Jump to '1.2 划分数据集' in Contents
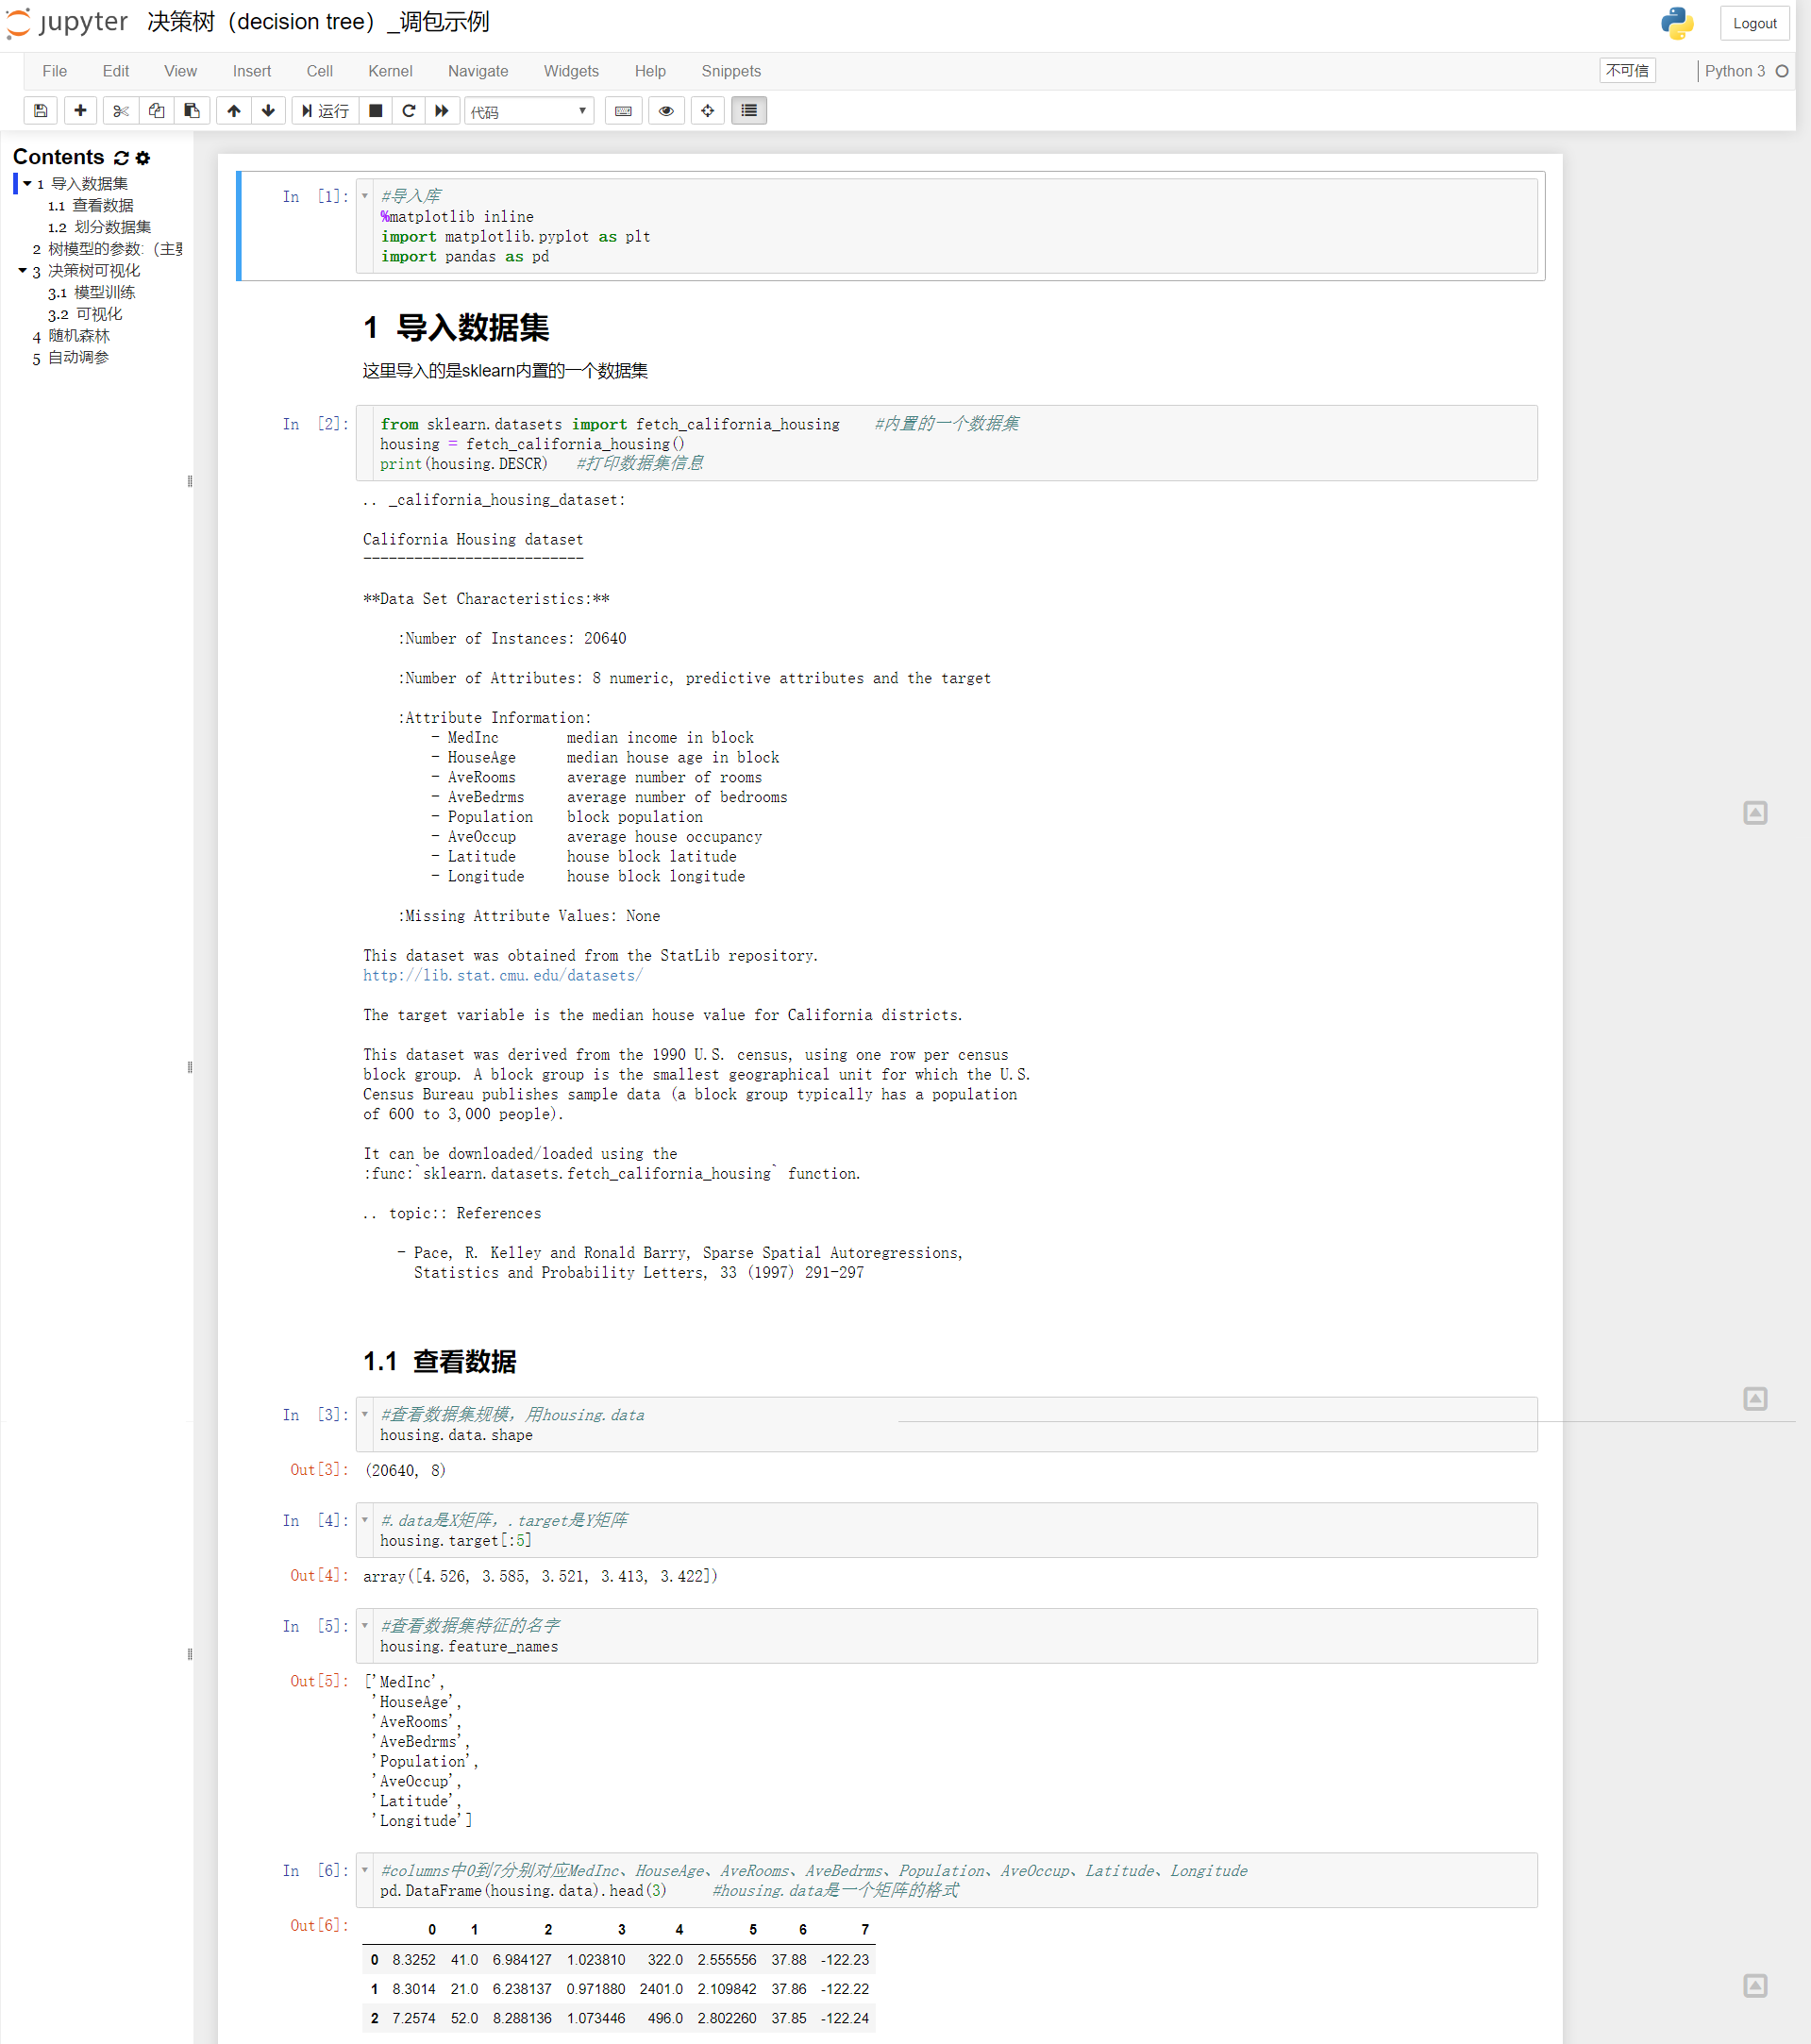Viewport: 1811px width, 2044px height. tap(100, 227)
